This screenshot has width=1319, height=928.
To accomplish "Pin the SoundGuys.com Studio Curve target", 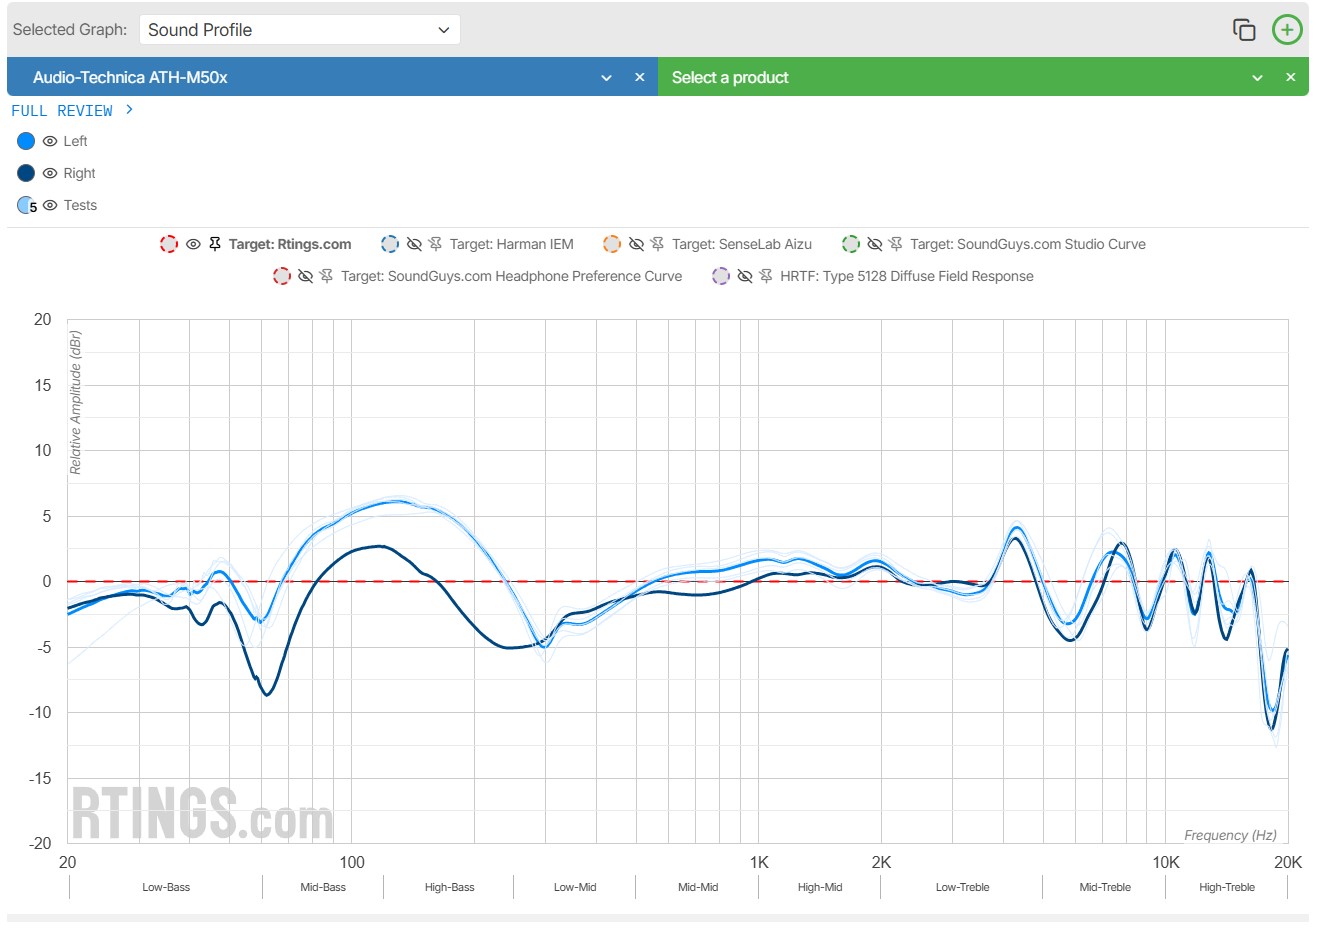I will [895, 244].
